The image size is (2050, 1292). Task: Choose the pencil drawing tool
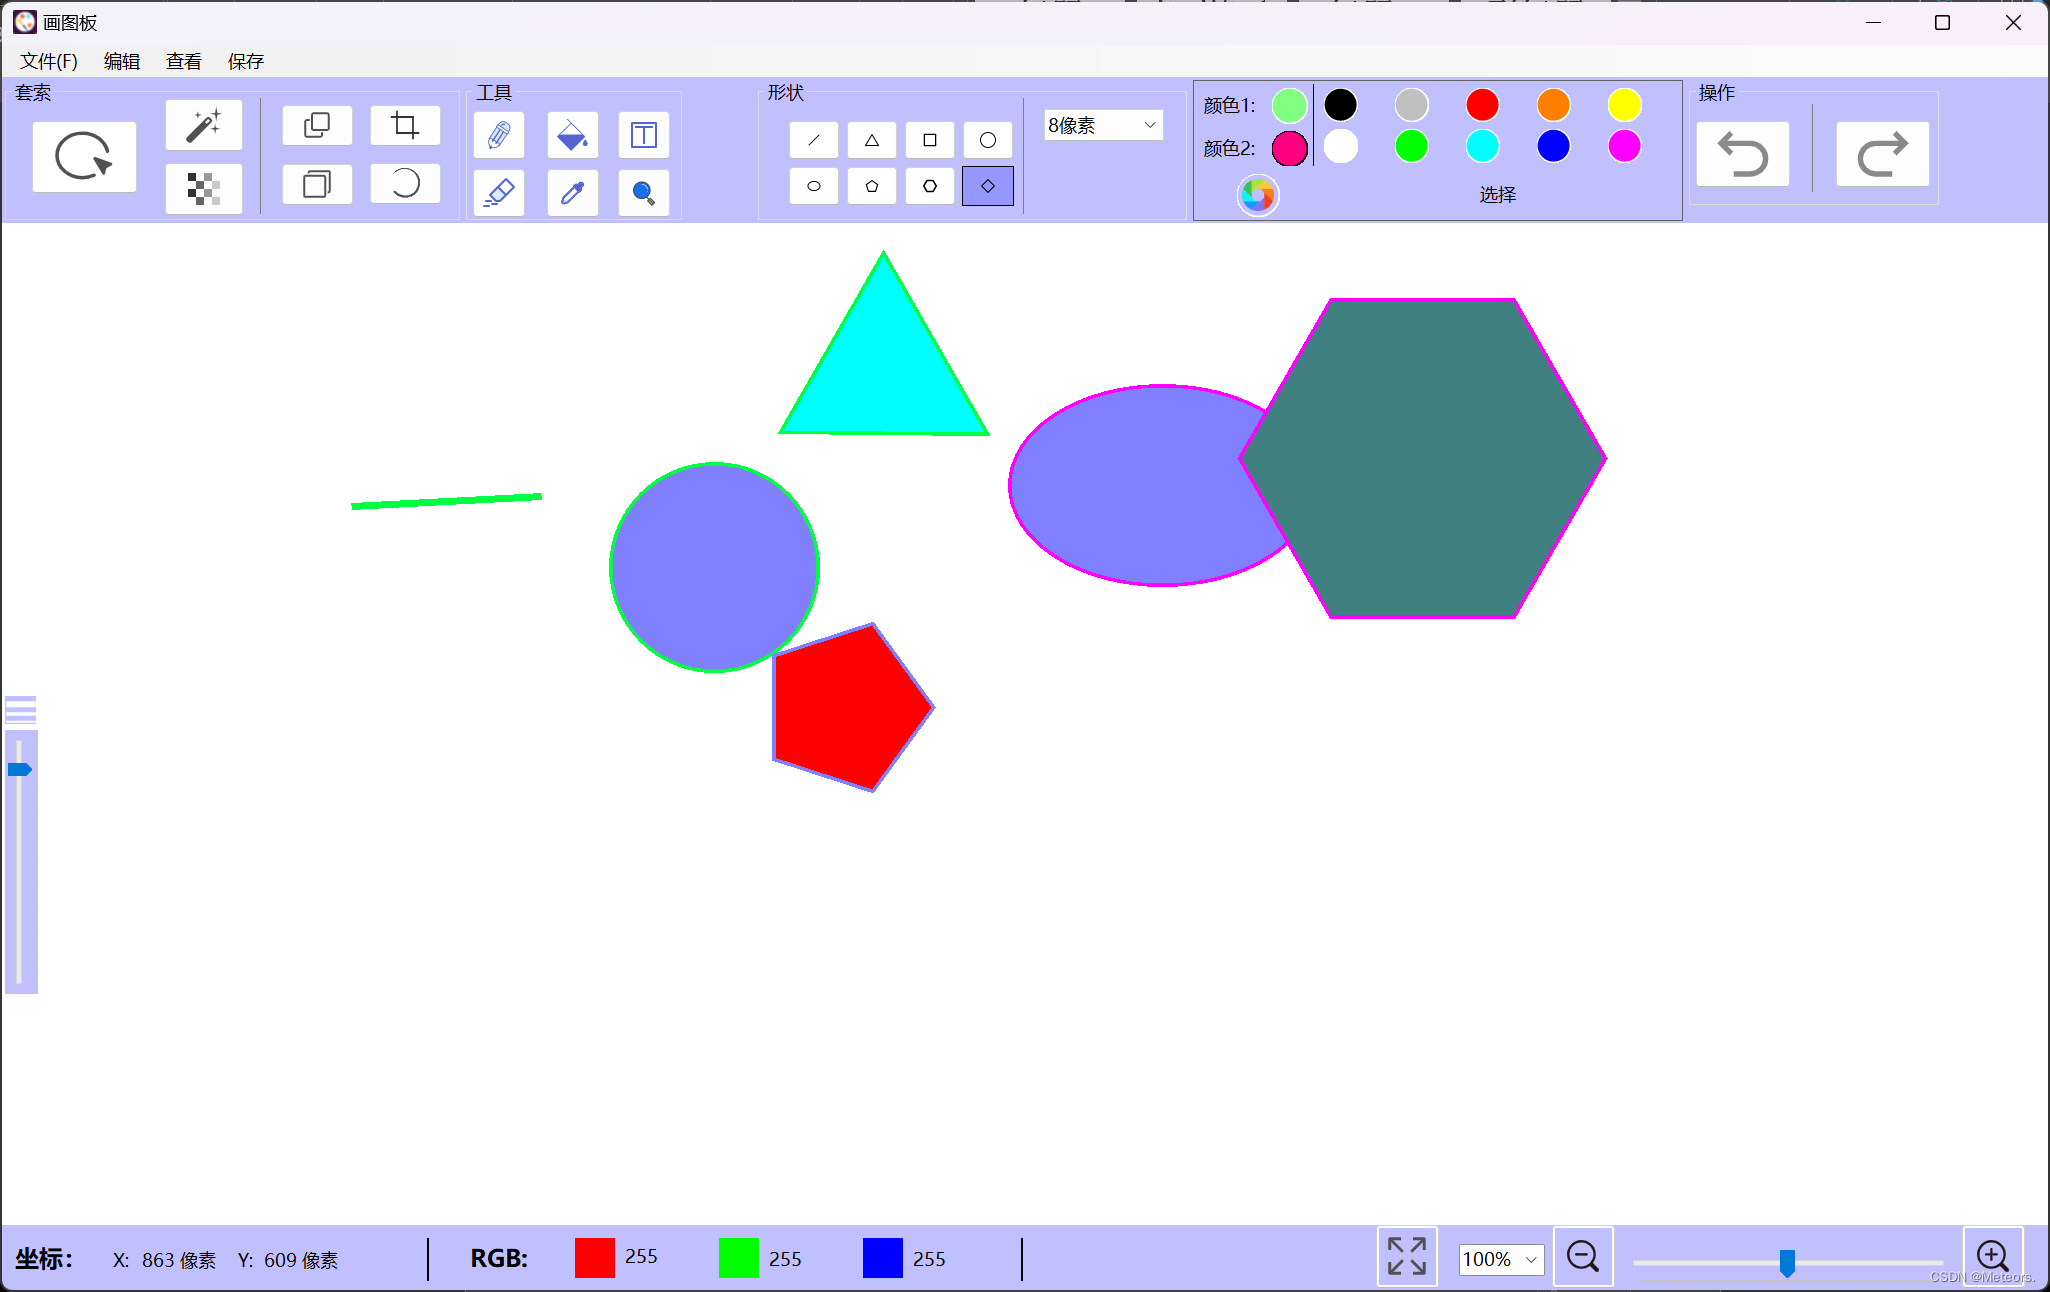tap(499, 135)
